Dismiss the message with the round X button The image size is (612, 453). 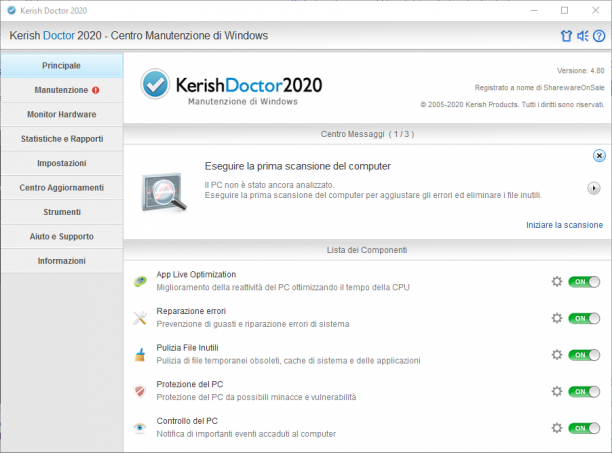click(599, 156)
